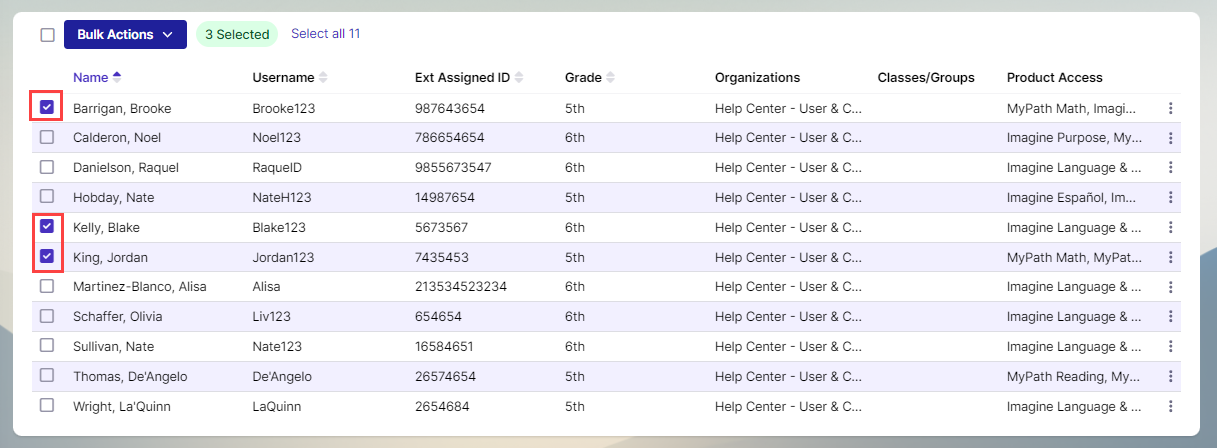The width and height of the screenshot is (1217, 448).
Task: Open more options for Kelly, Blake row
Action: pyautogui.click(x=1171, y=228)
